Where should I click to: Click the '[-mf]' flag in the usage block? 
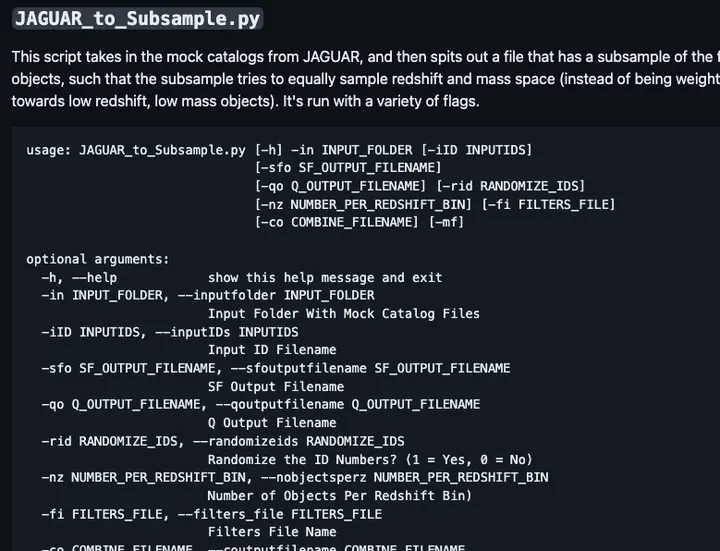click(446, 222)
